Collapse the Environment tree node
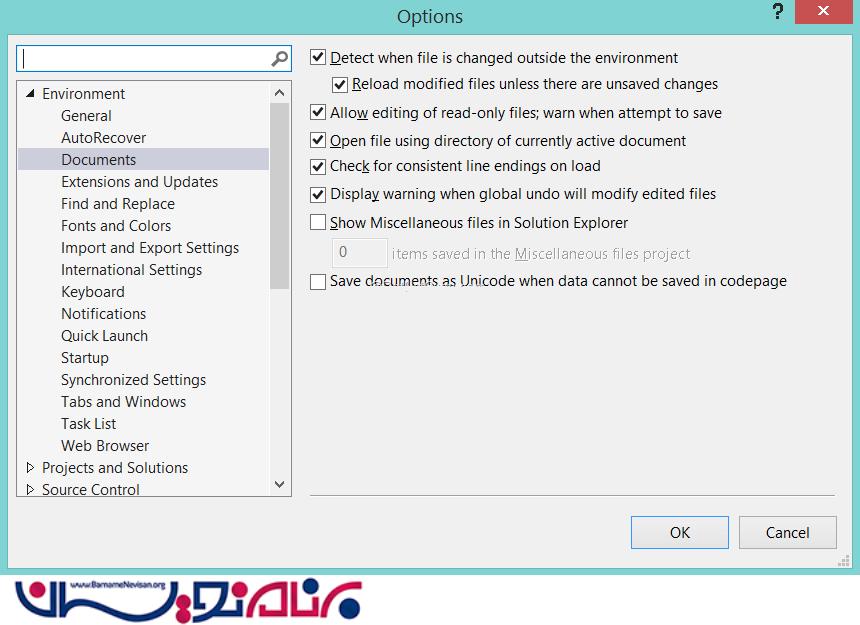860x625 pixels. pyautogui.click(x=30, y=94)
